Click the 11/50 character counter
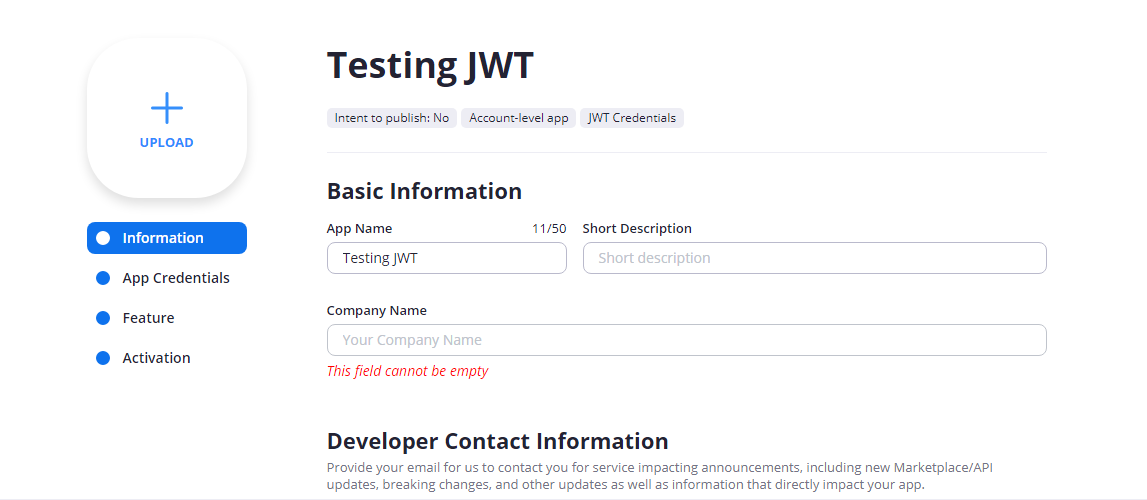Image resolution: width=1147 pixels, height=500 pixels. point(549,229)
